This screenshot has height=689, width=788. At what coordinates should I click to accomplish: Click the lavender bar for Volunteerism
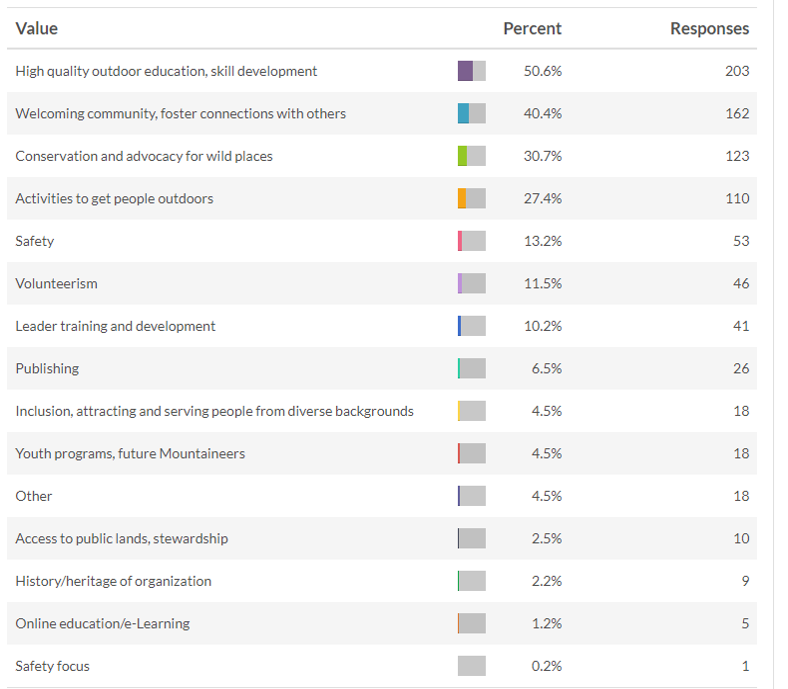(460, 284)
